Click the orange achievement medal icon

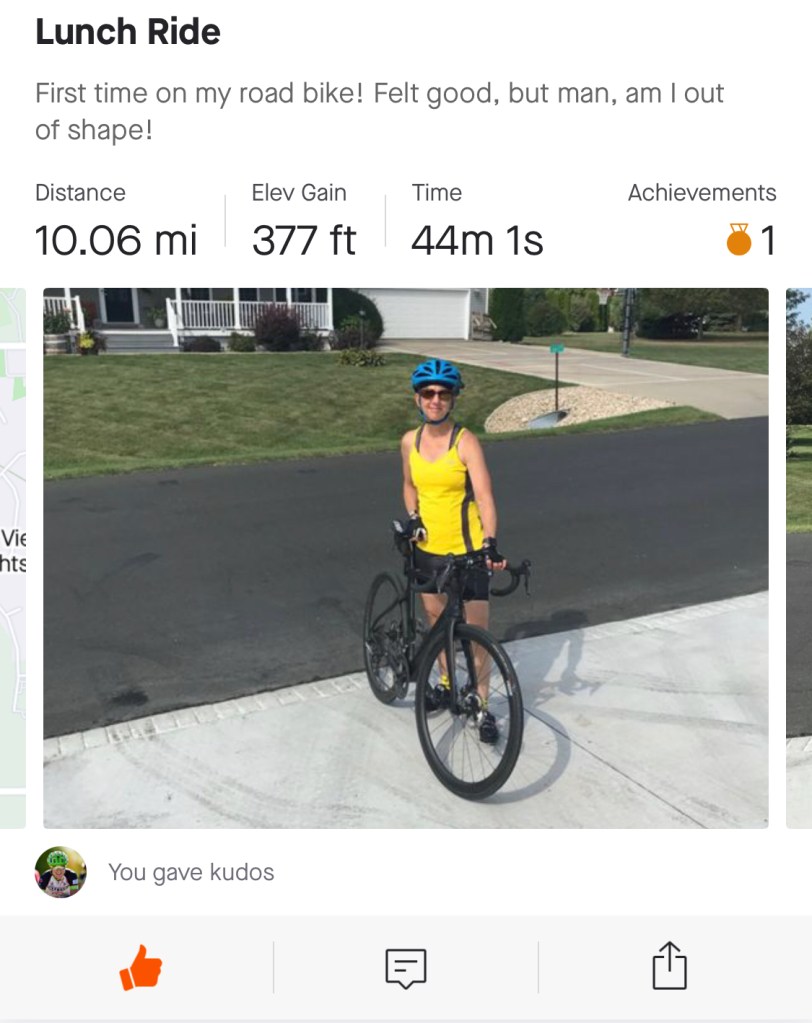[739, 240]
